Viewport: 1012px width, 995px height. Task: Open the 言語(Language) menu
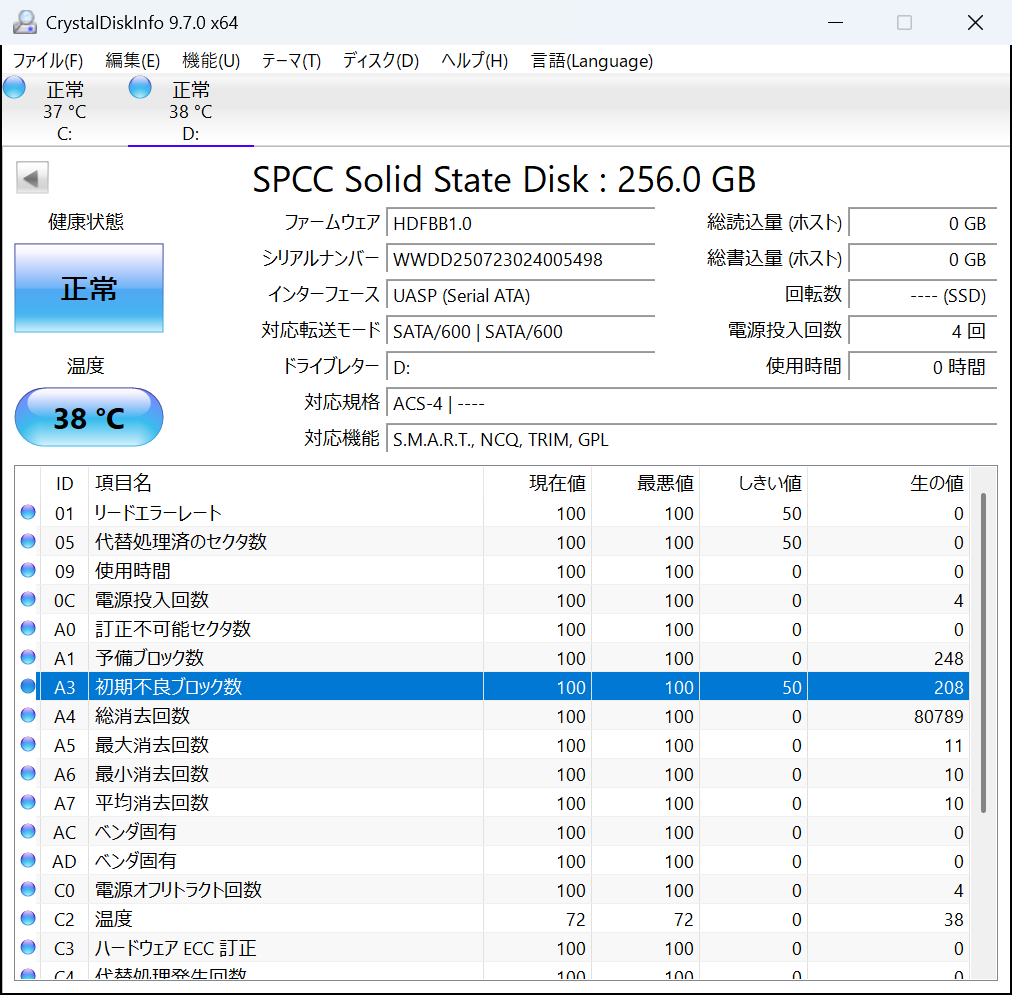click(x=592, y=61)
